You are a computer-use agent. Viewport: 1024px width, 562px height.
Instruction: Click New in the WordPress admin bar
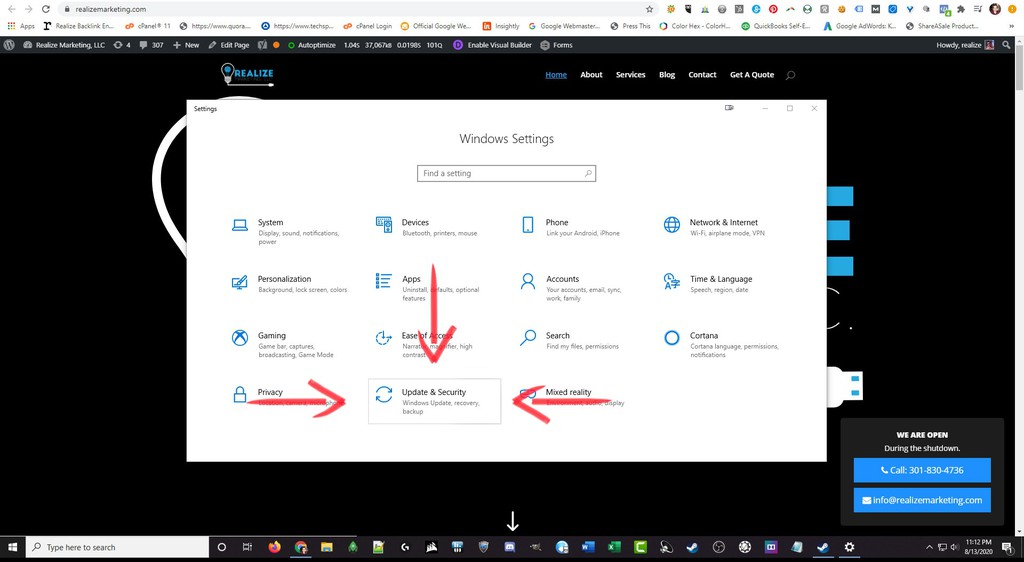click(186, 45)
